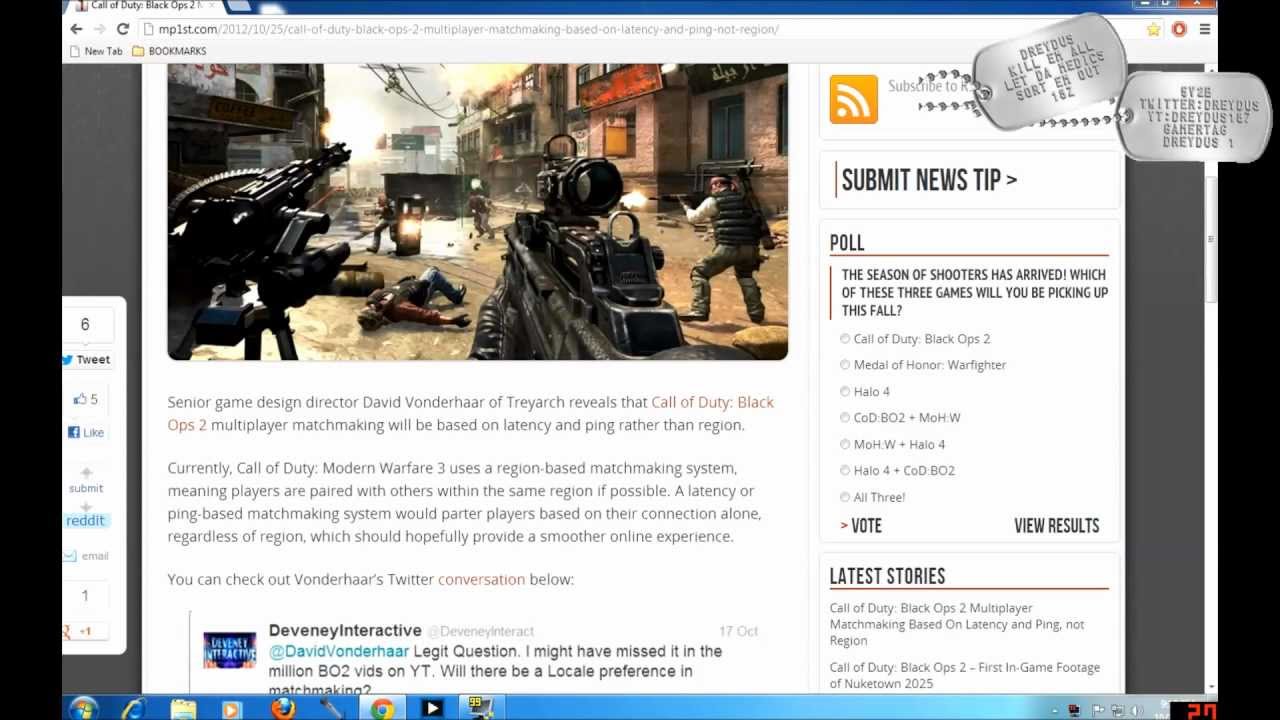Screen dimensions: 1280x720
Task: Click the reddit share button
Action: 85,520
